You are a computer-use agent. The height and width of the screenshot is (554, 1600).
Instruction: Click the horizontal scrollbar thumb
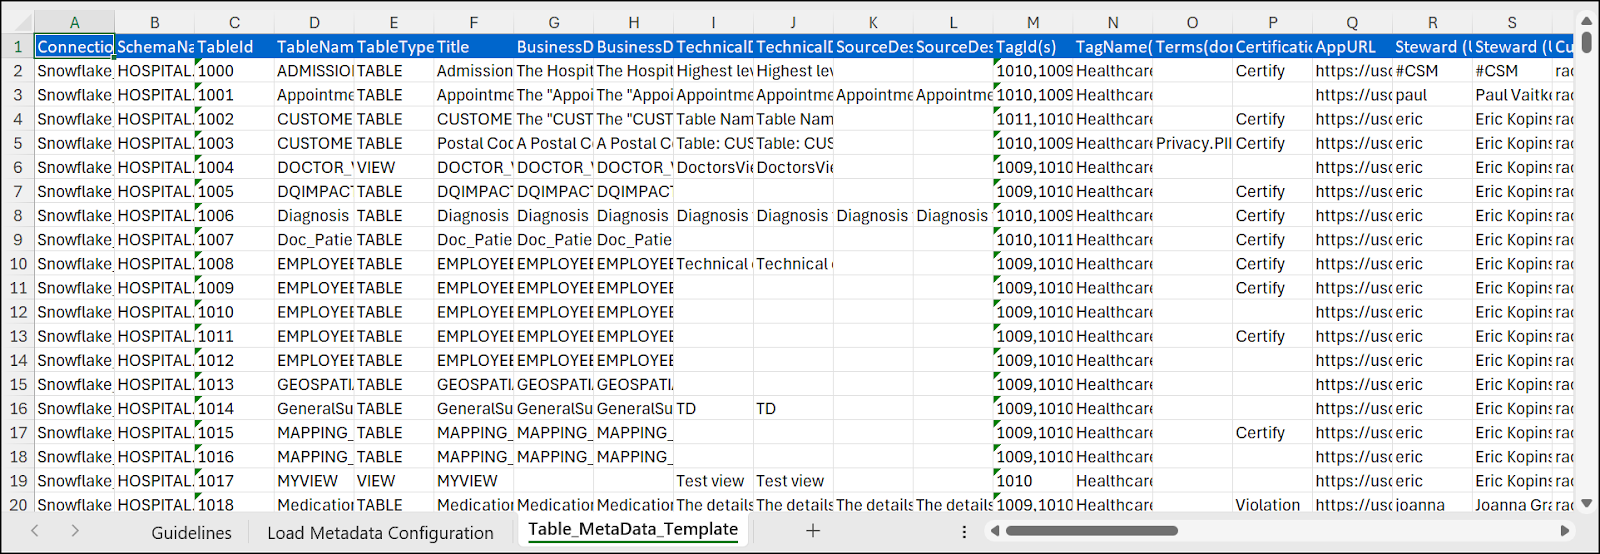click(1091, 531)
